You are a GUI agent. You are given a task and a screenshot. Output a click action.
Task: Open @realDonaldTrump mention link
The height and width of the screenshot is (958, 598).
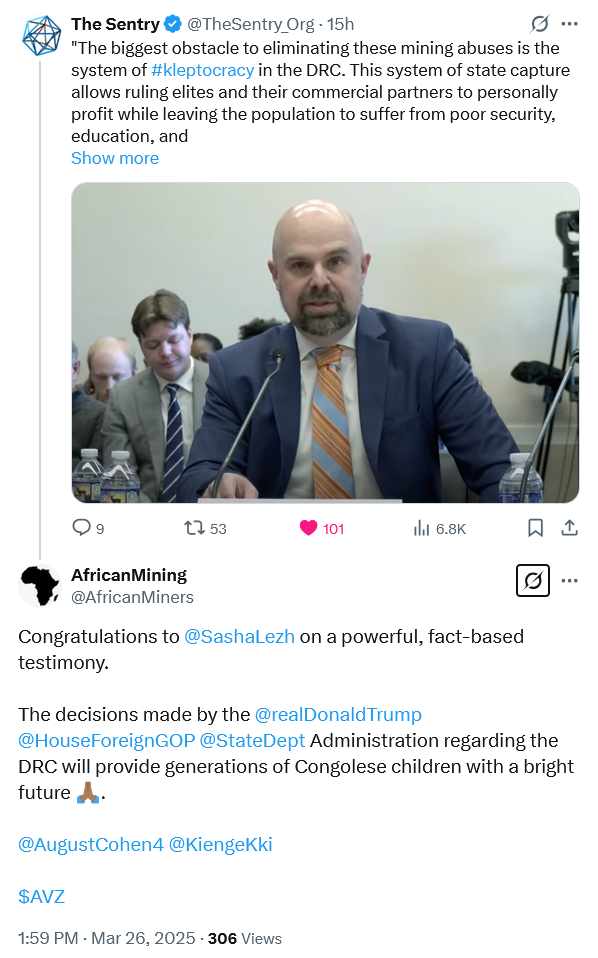click(338, 714)
